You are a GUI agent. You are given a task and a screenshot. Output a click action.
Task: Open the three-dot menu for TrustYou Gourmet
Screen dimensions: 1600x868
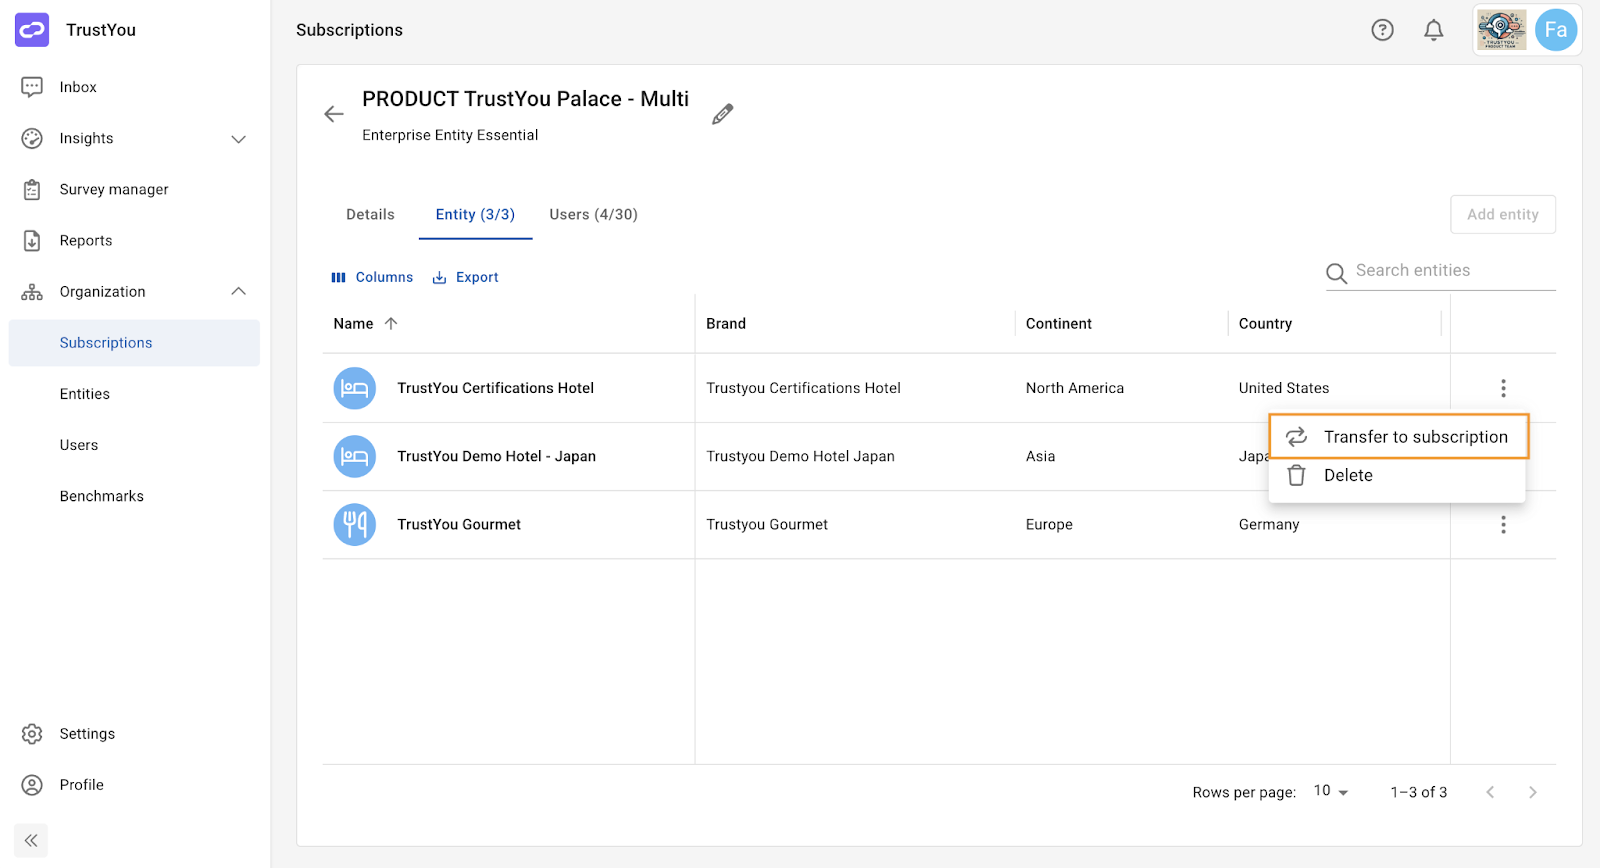pos(1503,525)
